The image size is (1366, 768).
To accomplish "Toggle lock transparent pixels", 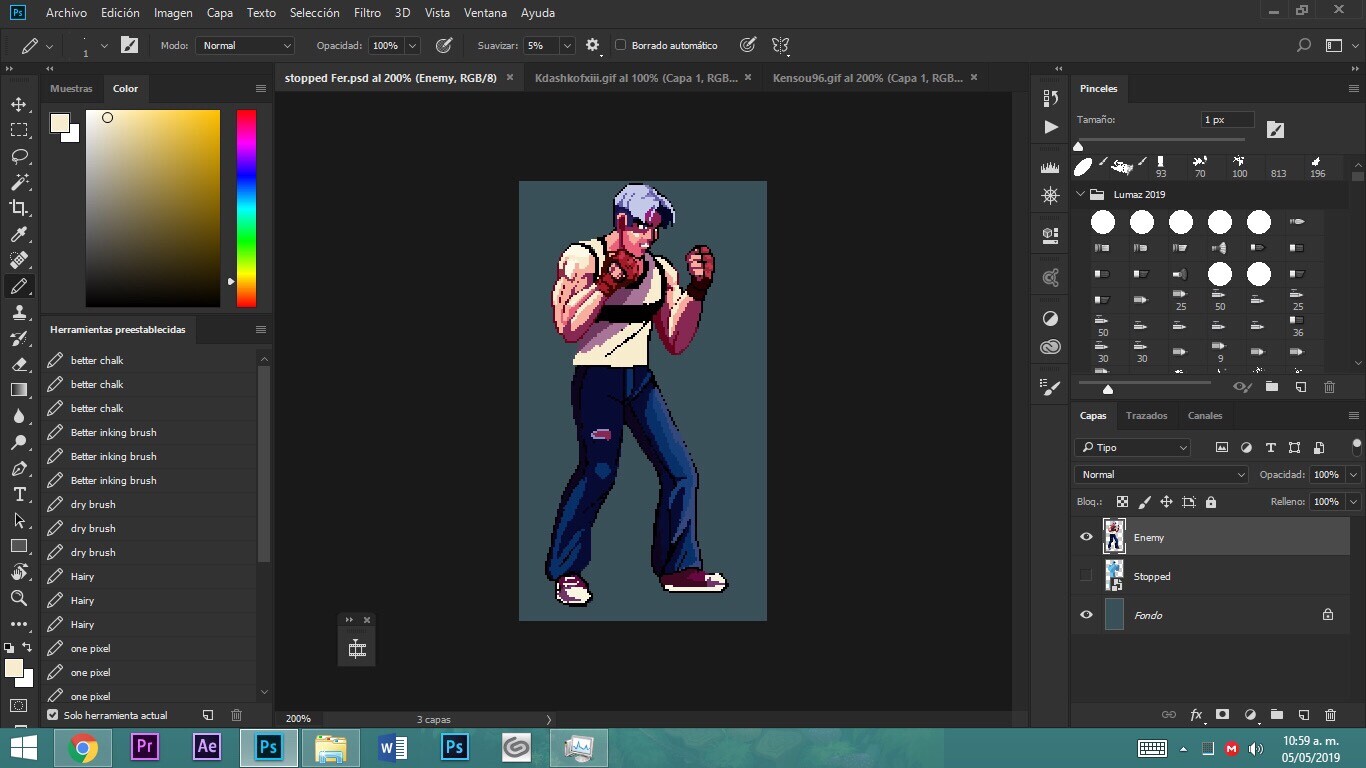I will click(1122, 502).
